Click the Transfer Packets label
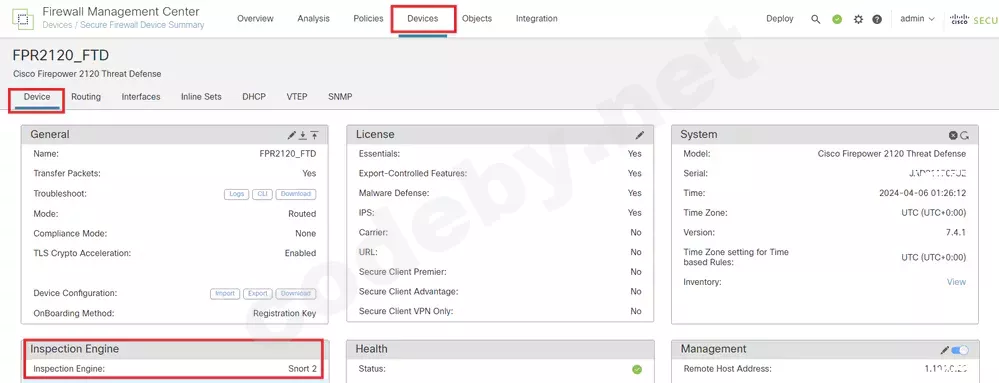Image resolution: width=999 pixels, height=383 pixels. tap(67, 173)
